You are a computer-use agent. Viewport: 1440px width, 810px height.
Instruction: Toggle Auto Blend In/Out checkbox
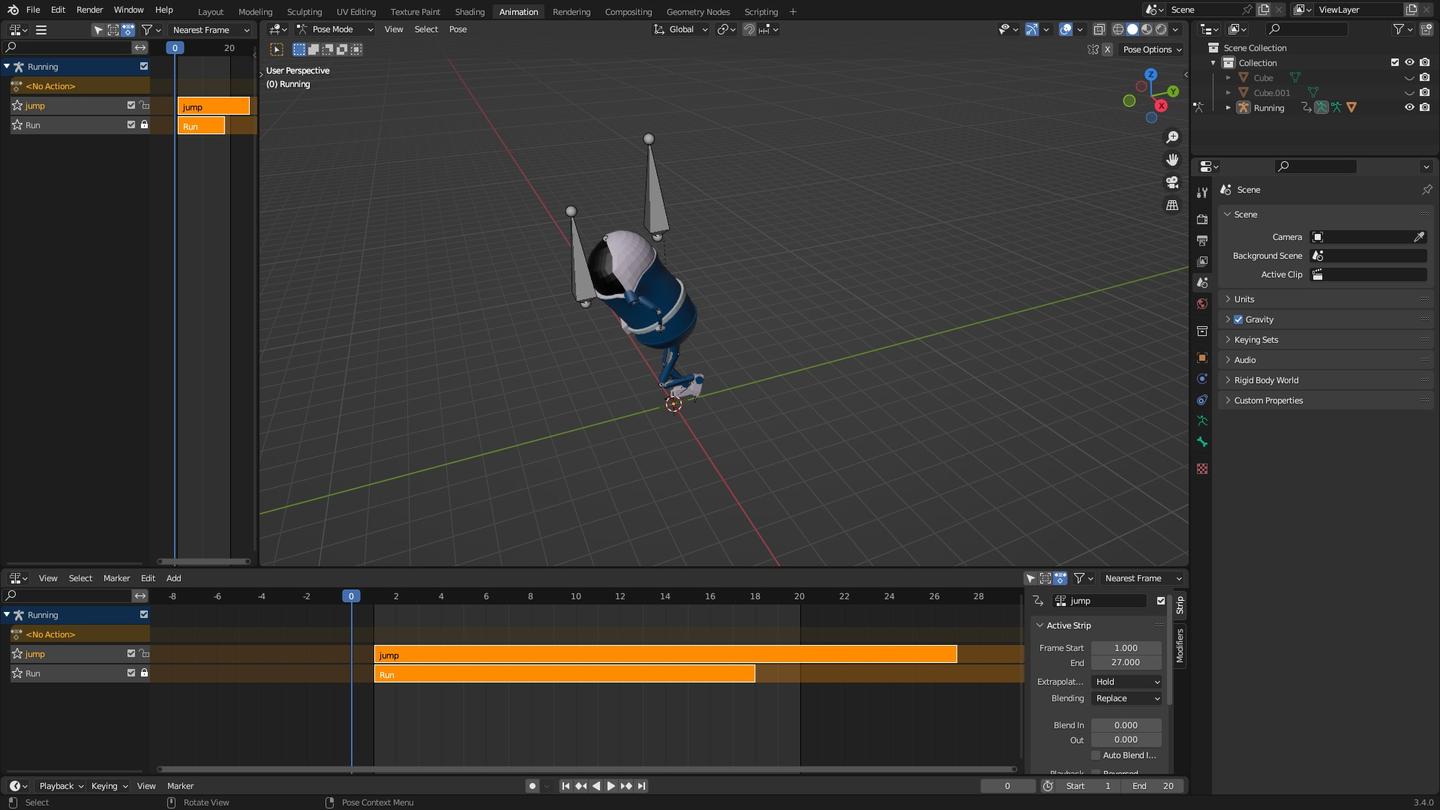coord(1095,755)
